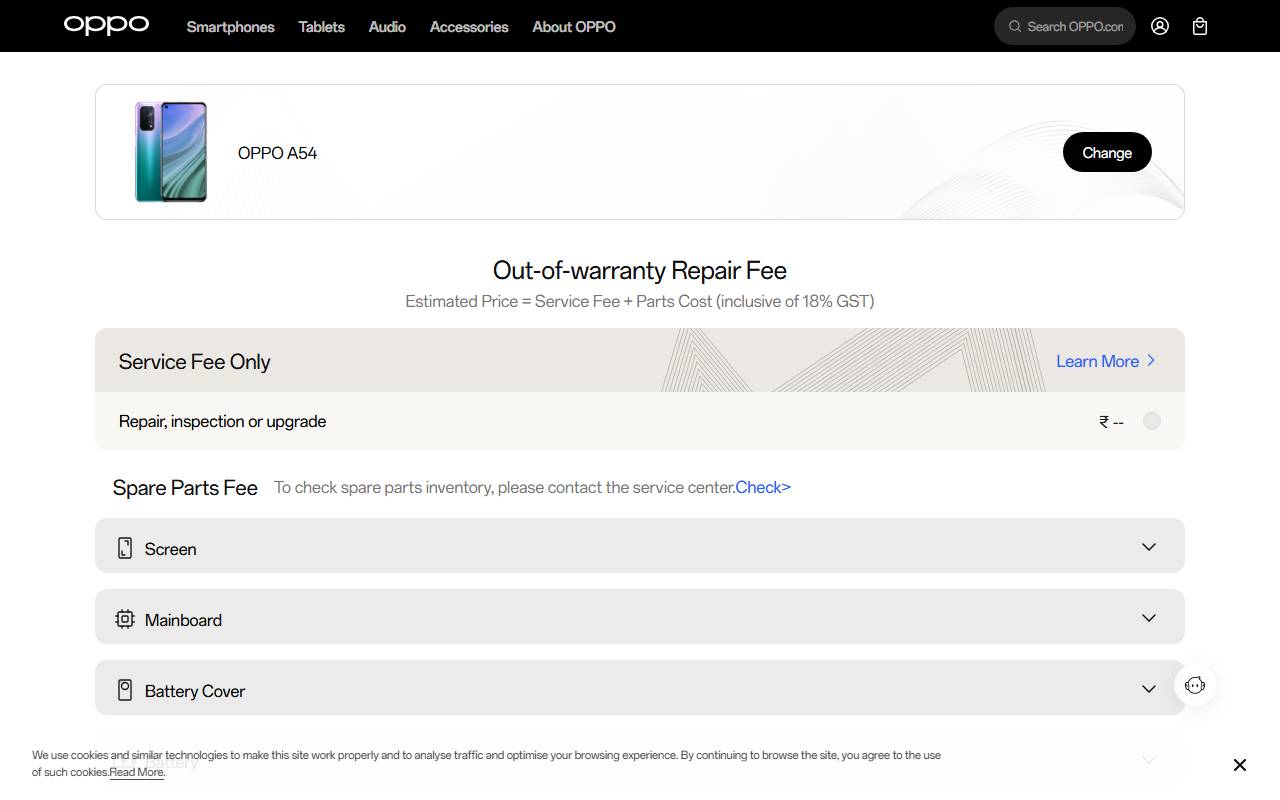Click the OPPO logo

tap(106, 25)
